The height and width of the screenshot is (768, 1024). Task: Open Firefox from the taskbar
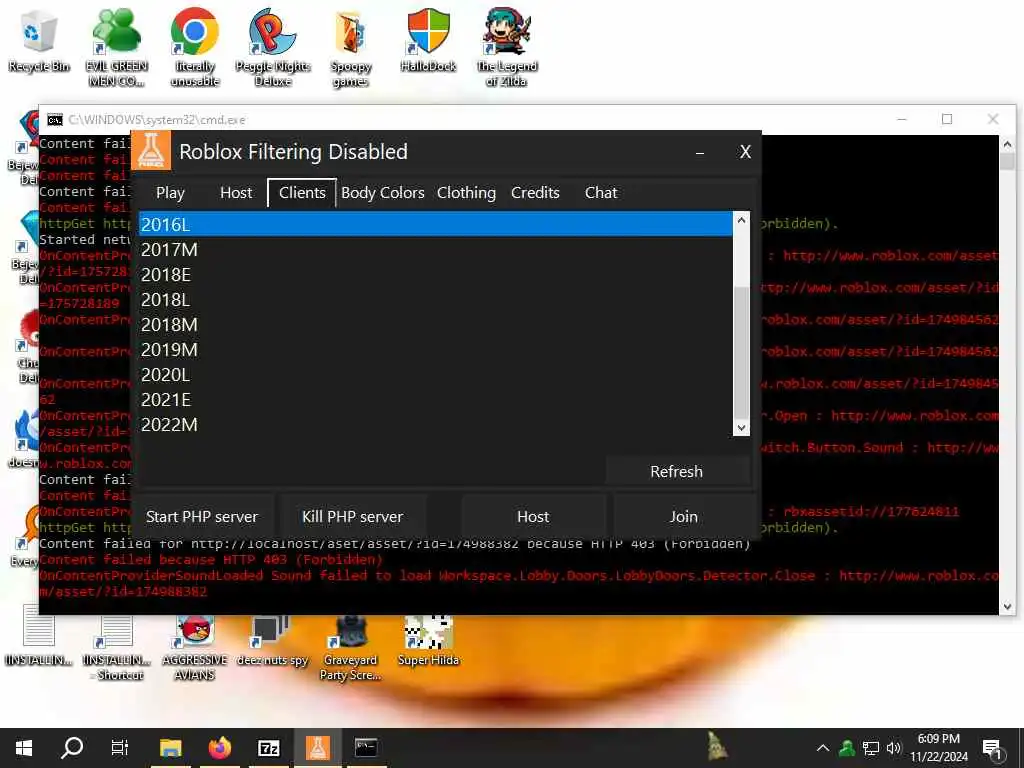pyautogui.click(x=220, y=748)
